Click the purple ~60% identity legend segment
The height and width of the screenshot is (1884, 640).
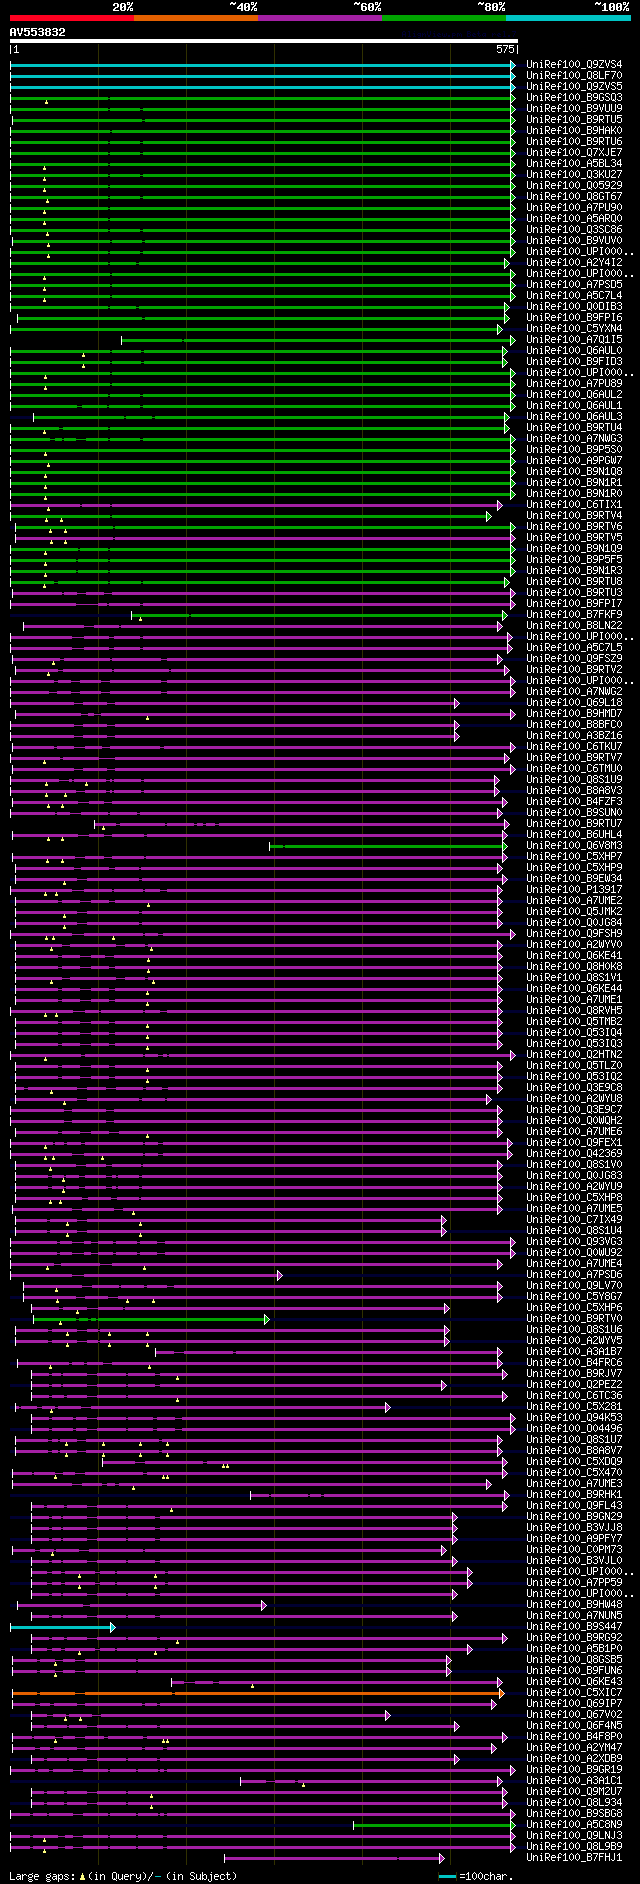(x=320, y=18)
